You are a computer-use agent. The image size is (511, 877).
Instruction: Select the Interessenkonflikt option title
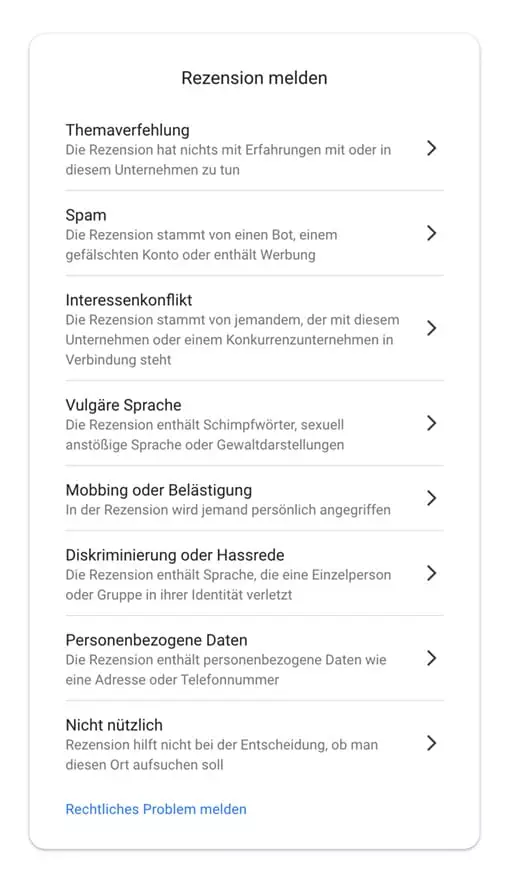coord(129,300)
